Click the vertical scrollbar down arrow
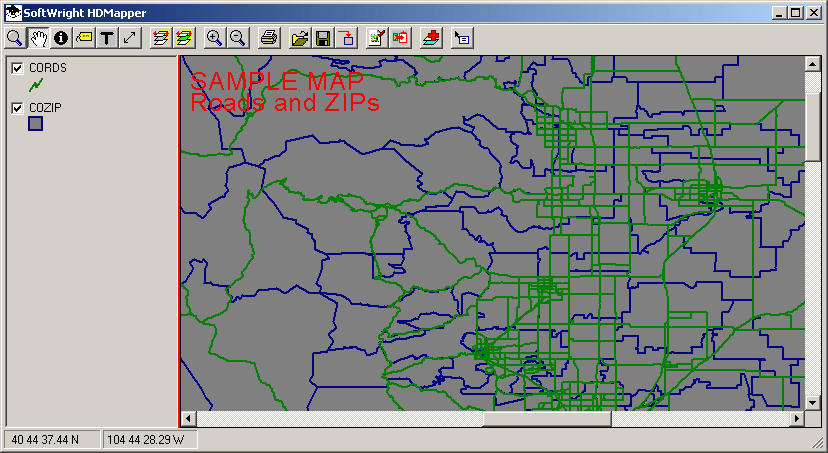828x453 pixels. tap(812, 403)
